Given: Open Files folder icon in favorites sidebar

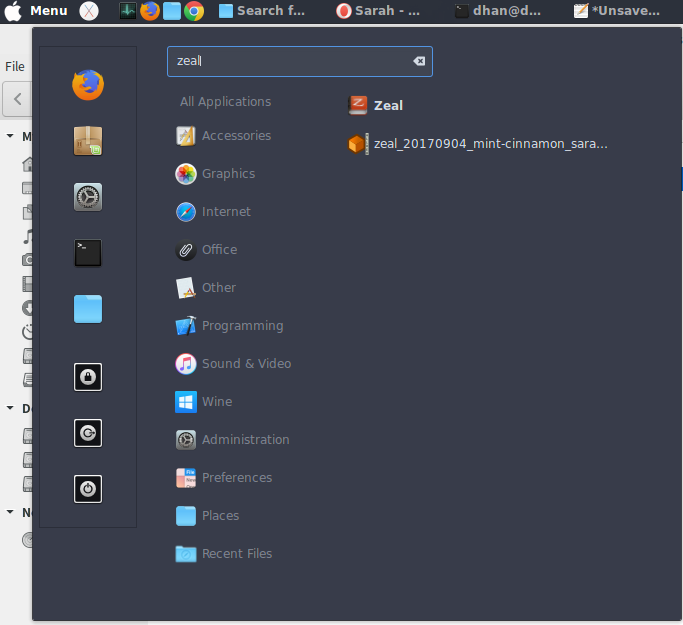Looking at the screenshot, I should pyautogui.click(x=88, y=309).
